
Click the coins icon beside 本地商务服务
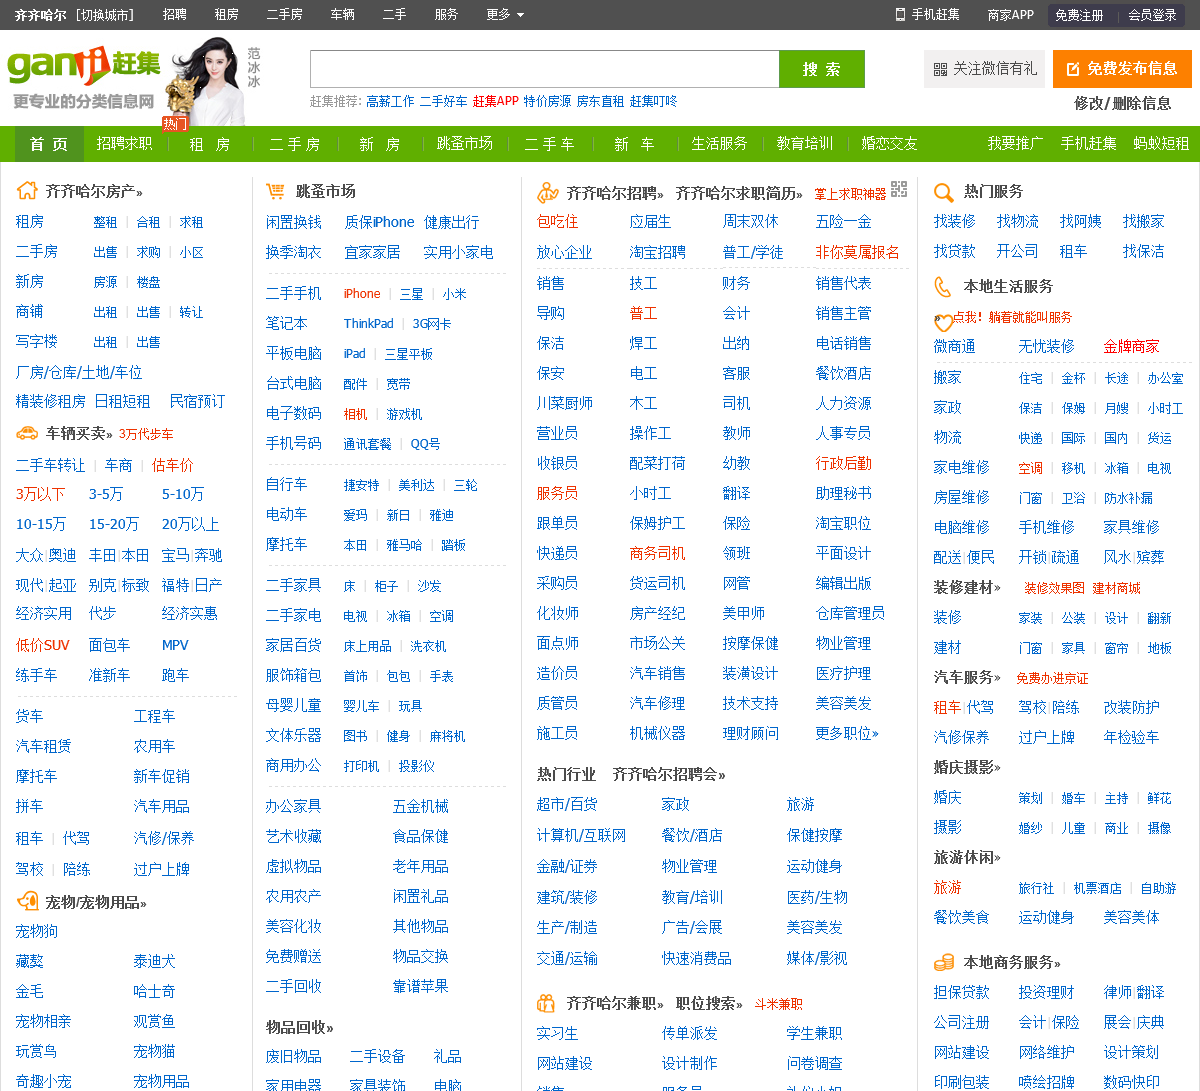[x=943, y=962]
